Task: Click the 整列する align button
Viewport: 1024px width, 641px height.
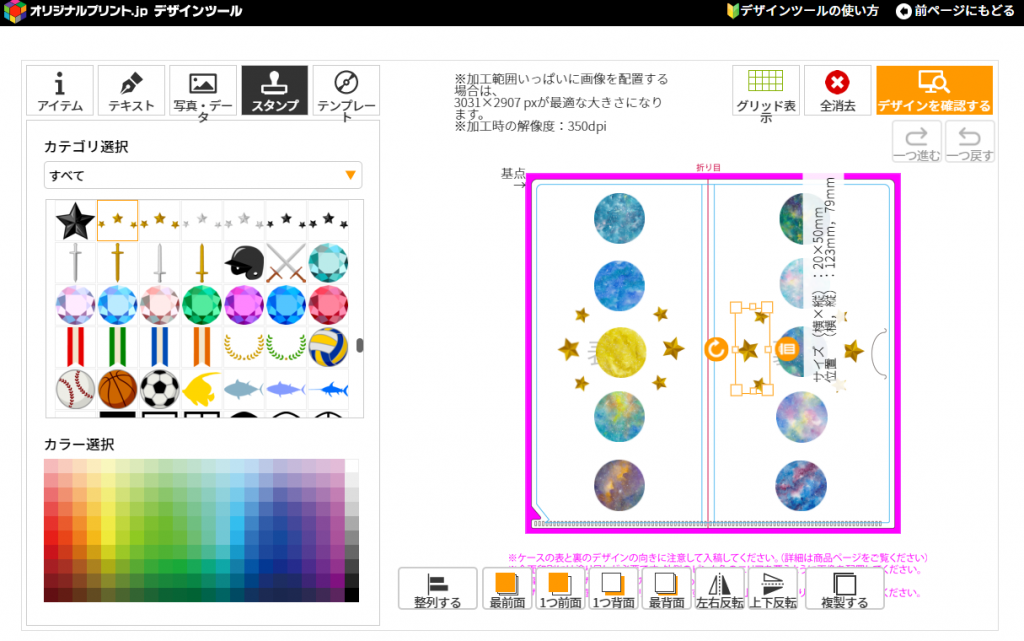Action: tap(438, 589)
